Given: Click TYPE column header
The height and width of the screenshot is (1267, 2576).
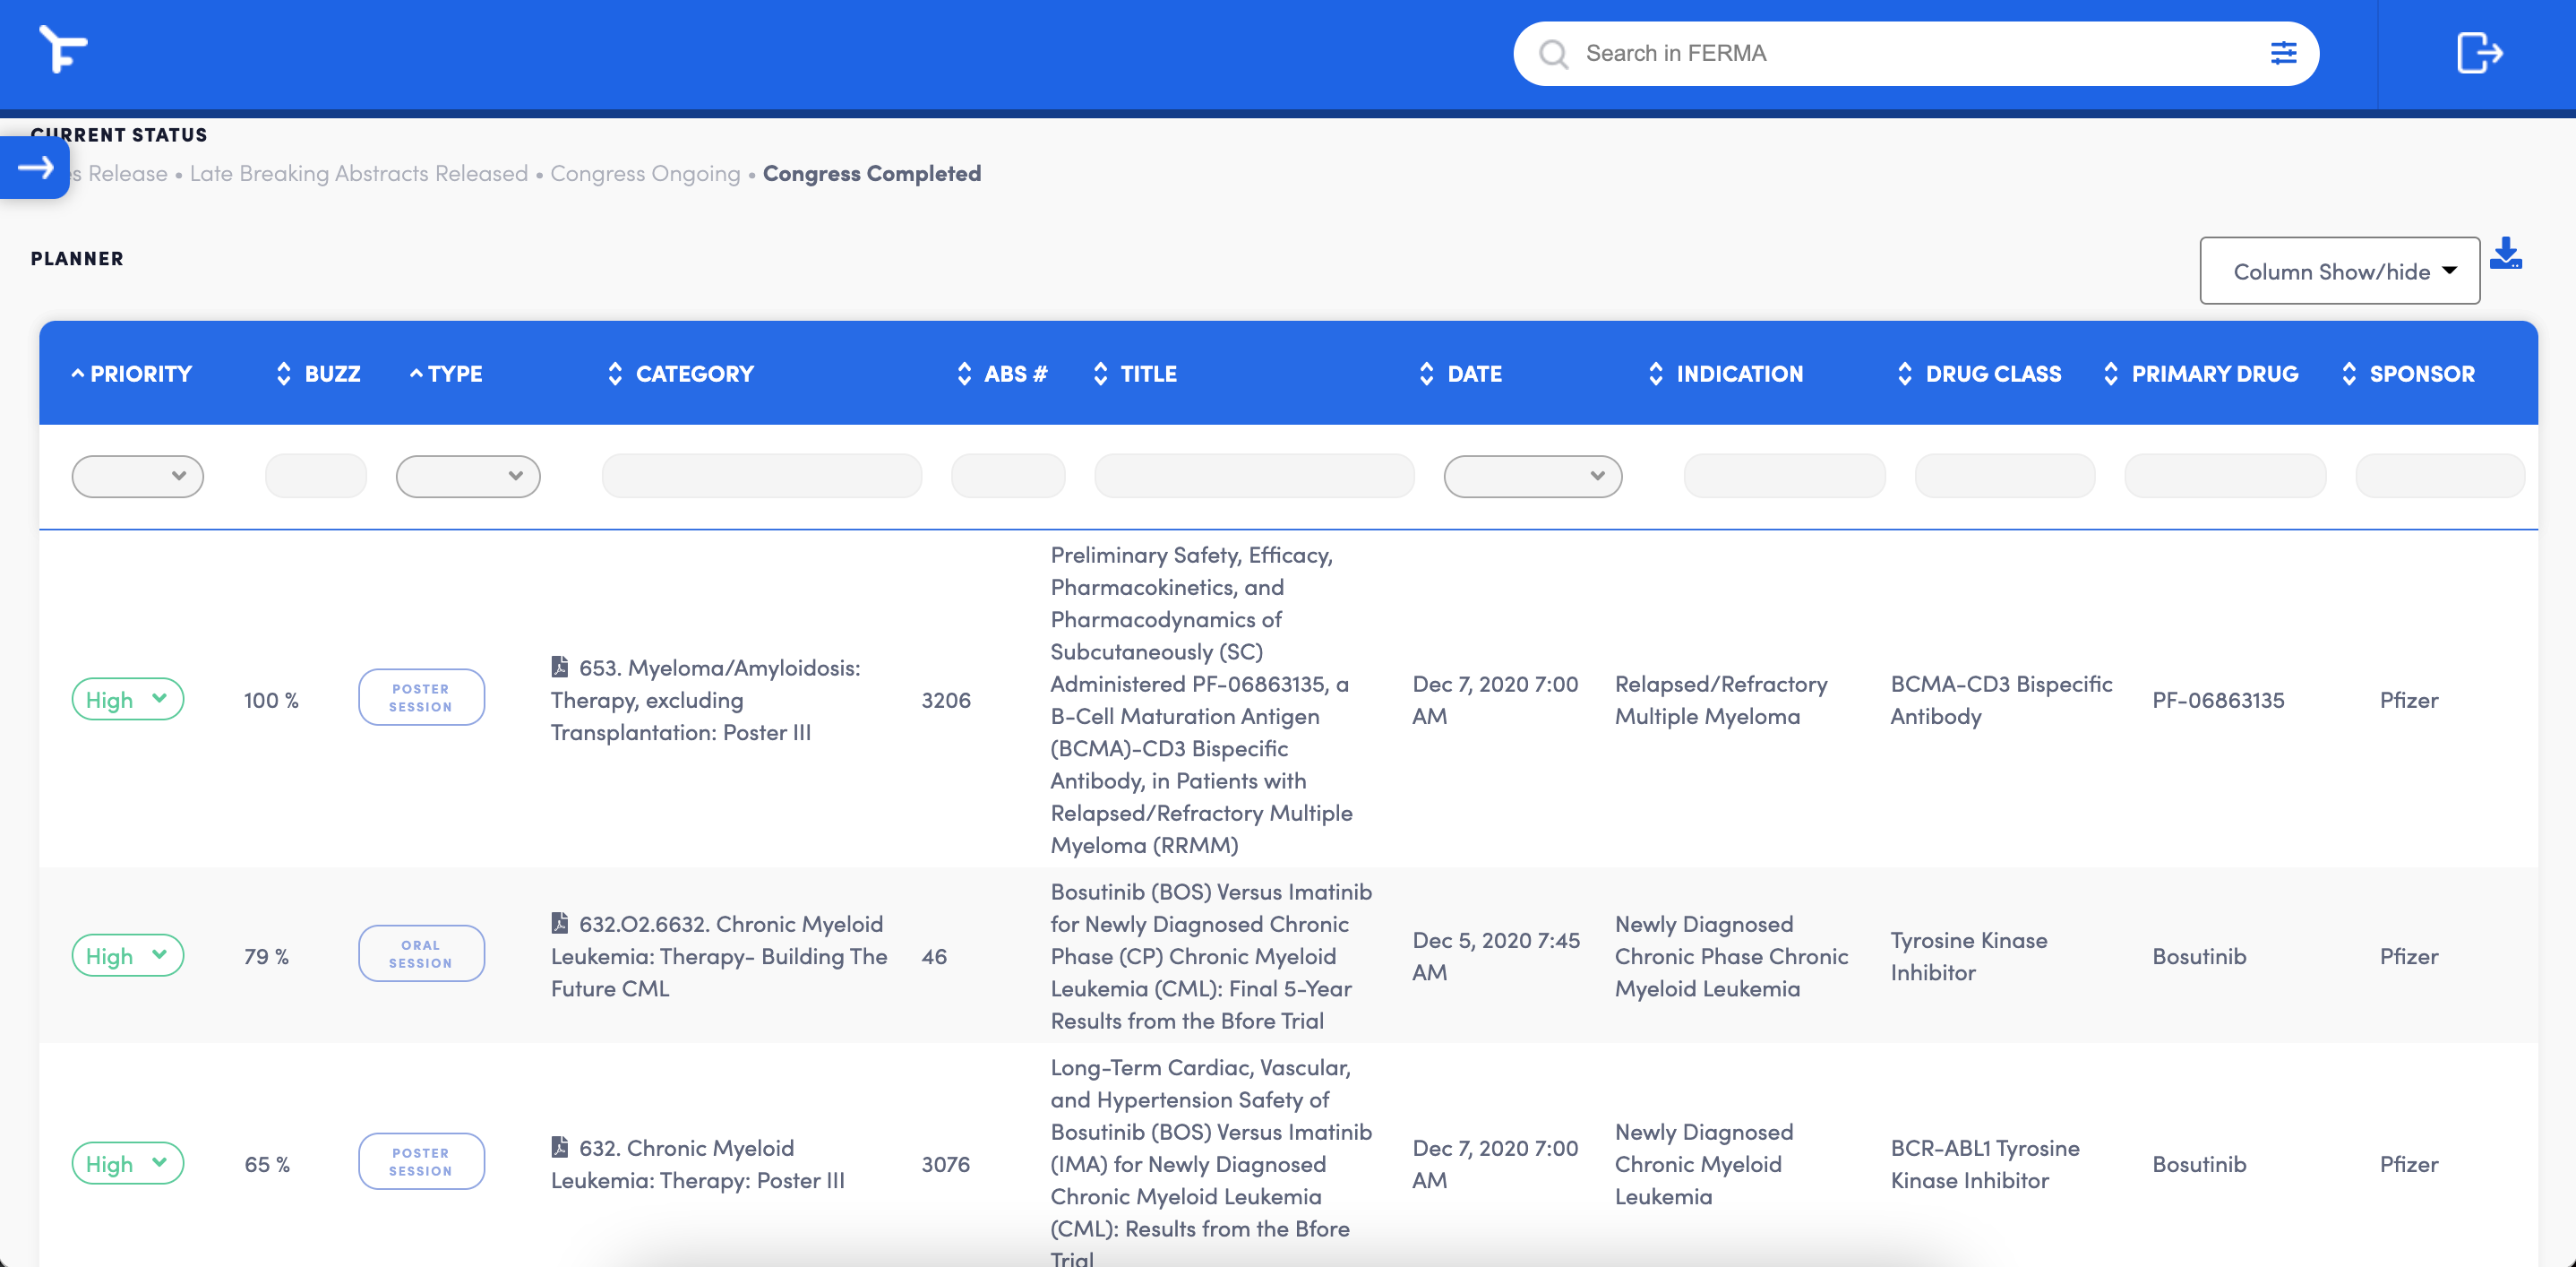Looking at the screenshot, I should coord(455,373).
